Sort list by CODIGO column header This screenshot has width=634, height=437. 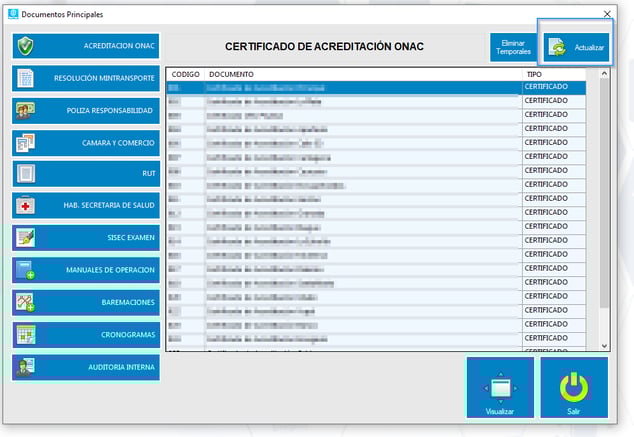(x=186, y=75)
